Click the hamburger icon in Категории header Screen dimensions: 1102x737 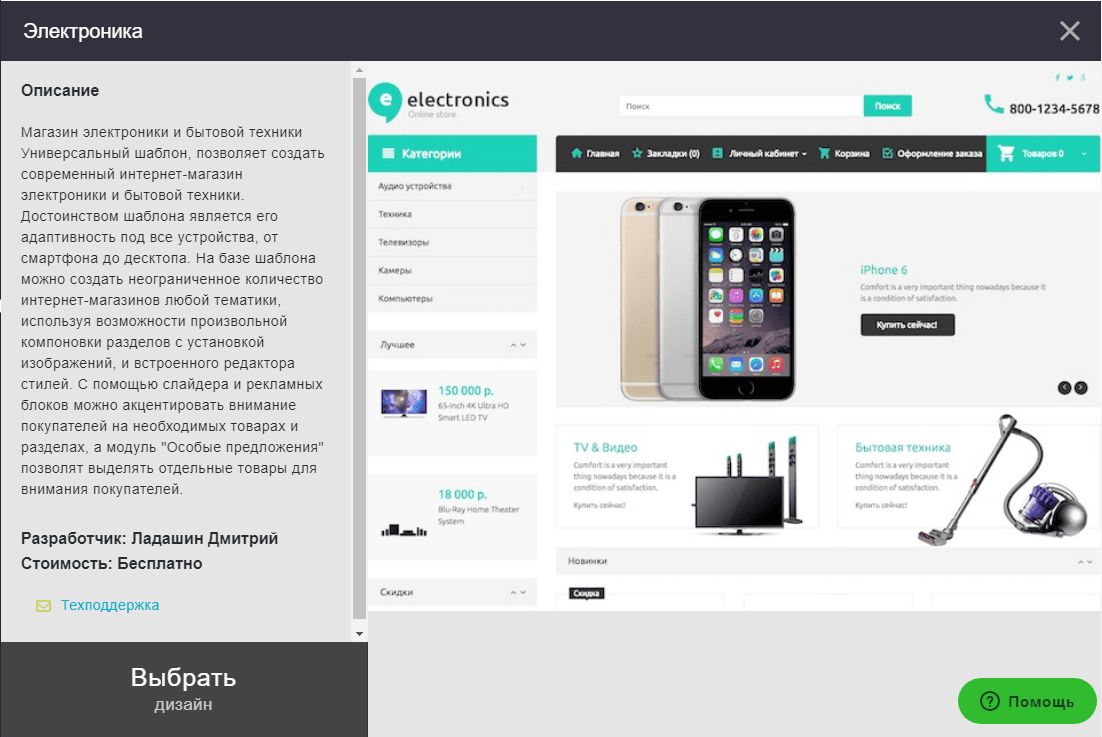click(x=388, y=153)
